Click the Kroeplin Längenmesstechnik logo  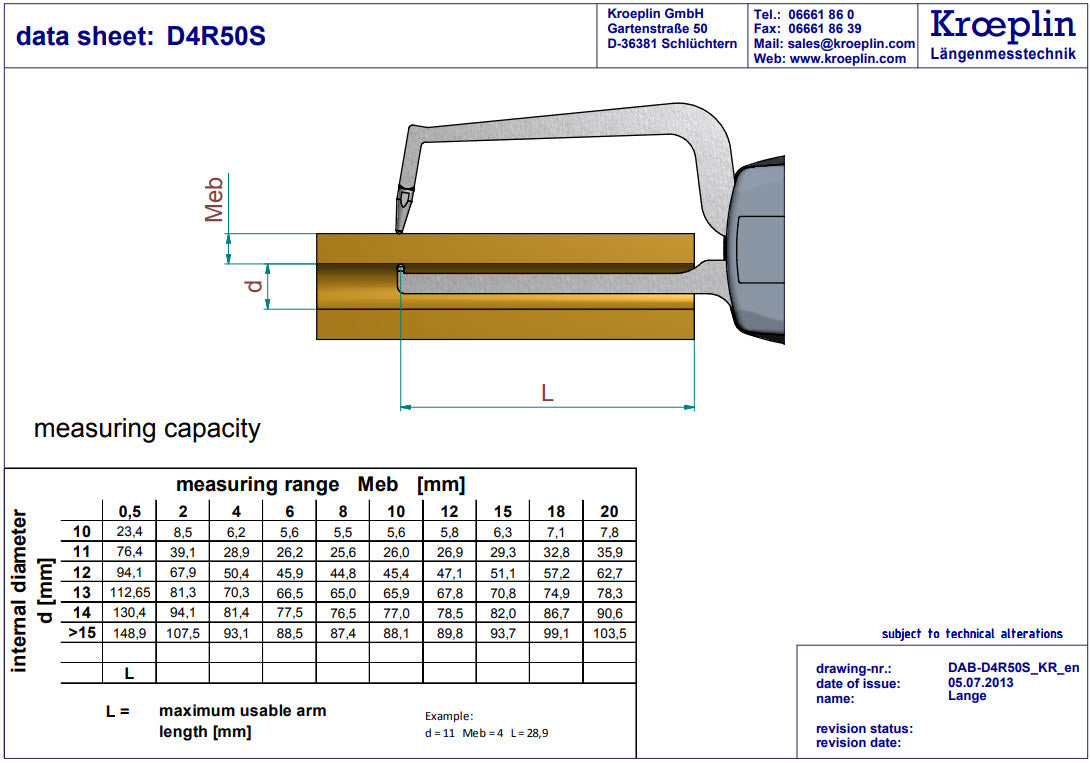point(1003,33)
